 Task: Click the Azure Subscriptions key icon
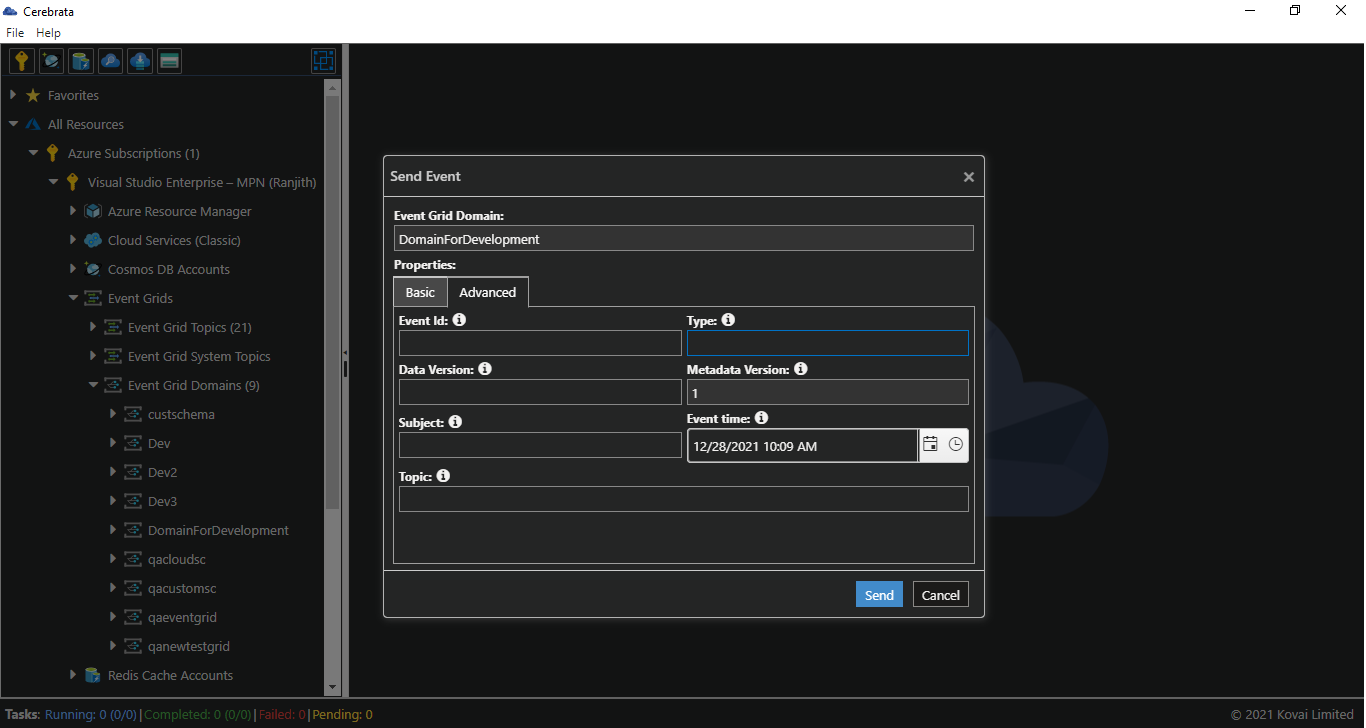[x=52, y=153]
